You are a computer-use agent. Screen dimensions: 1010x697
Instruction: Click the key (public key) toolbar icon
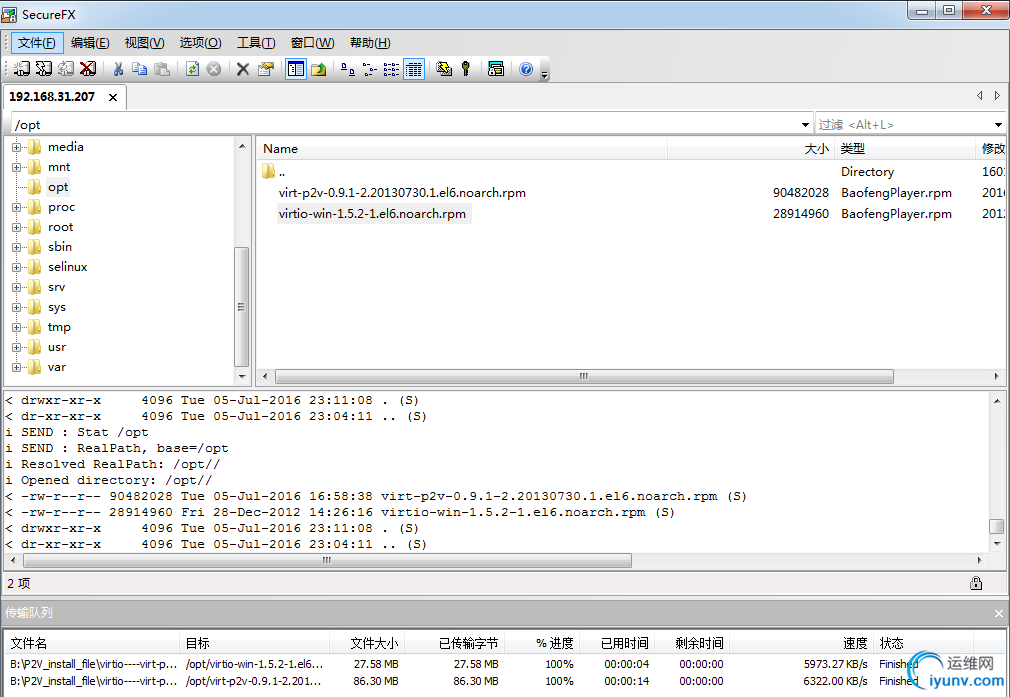[x=466, y=69]
